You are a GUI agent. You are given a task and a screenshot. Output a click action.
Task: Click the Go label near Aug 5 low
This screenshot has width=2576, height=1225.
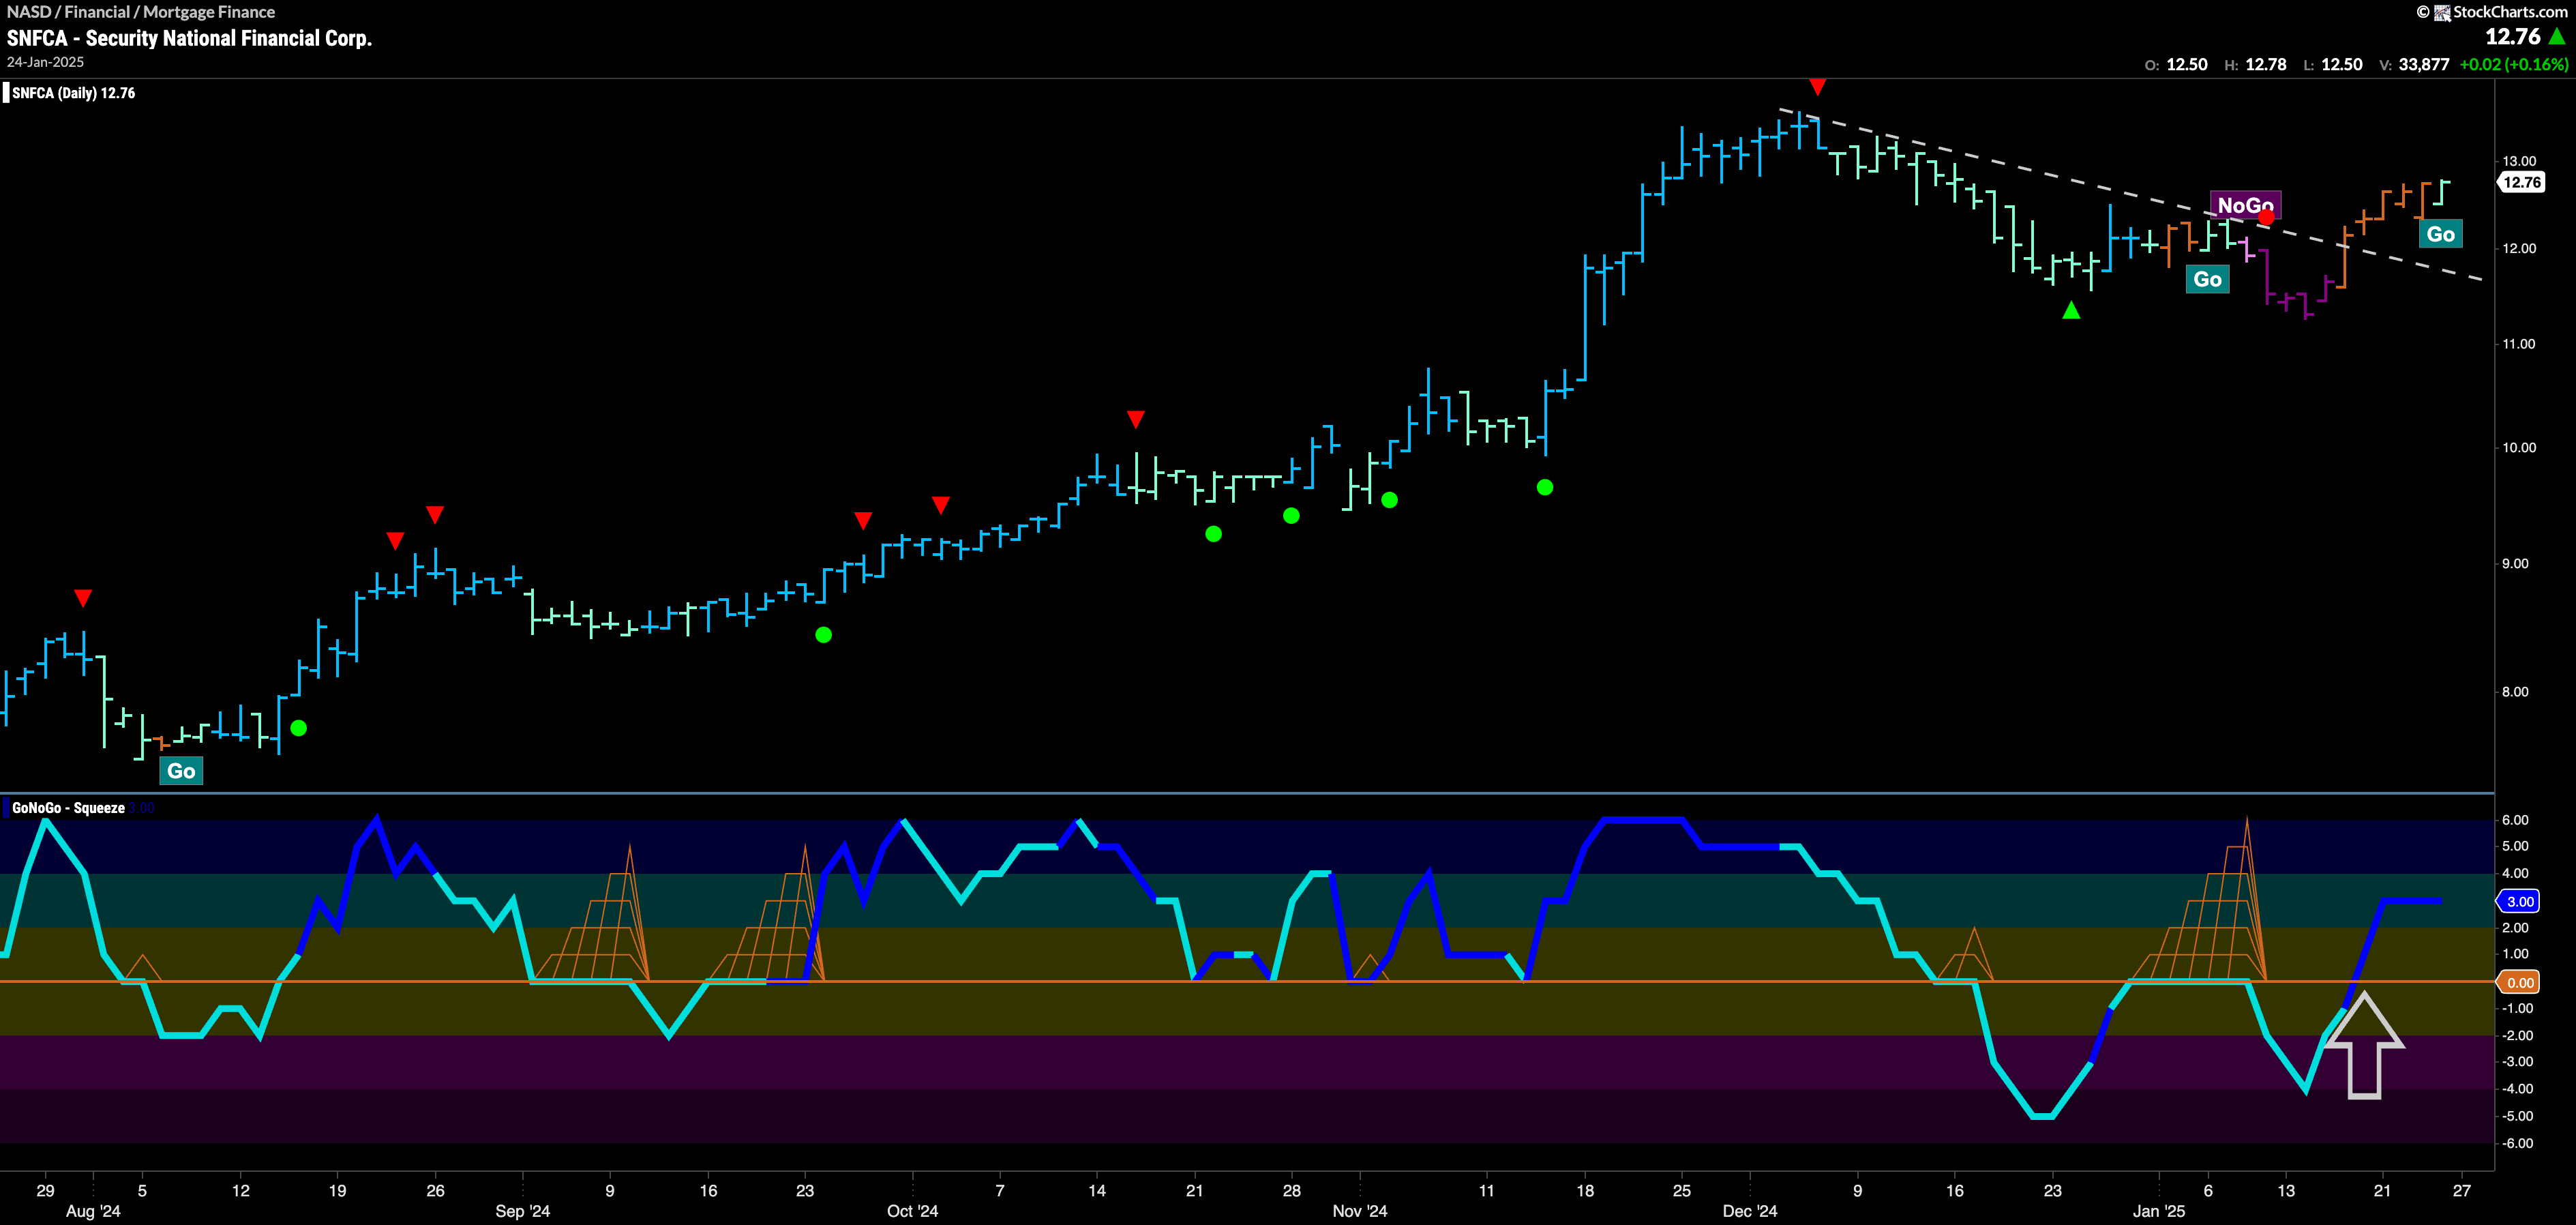[181, 771]
